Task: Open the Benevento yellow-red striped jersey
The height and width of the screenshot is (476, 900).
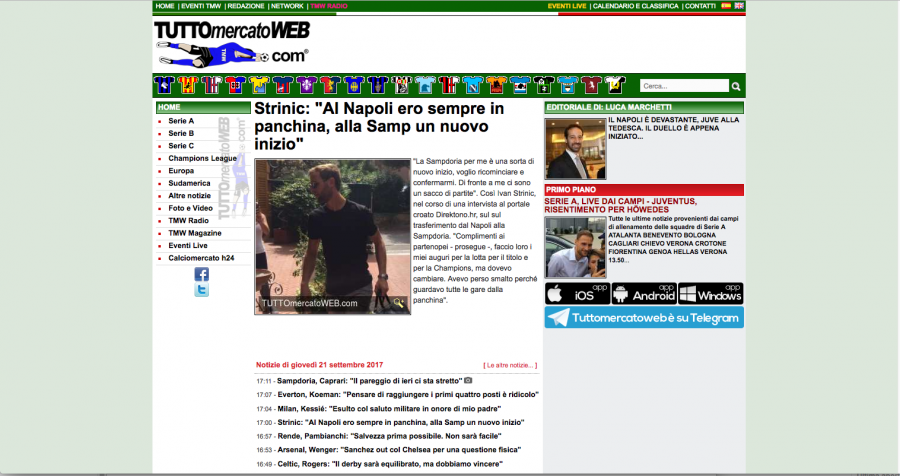Action: coord(188,85)
